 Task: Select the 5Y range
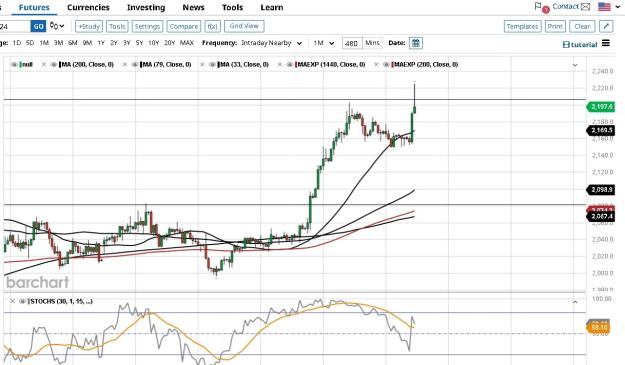coord(139,43)
